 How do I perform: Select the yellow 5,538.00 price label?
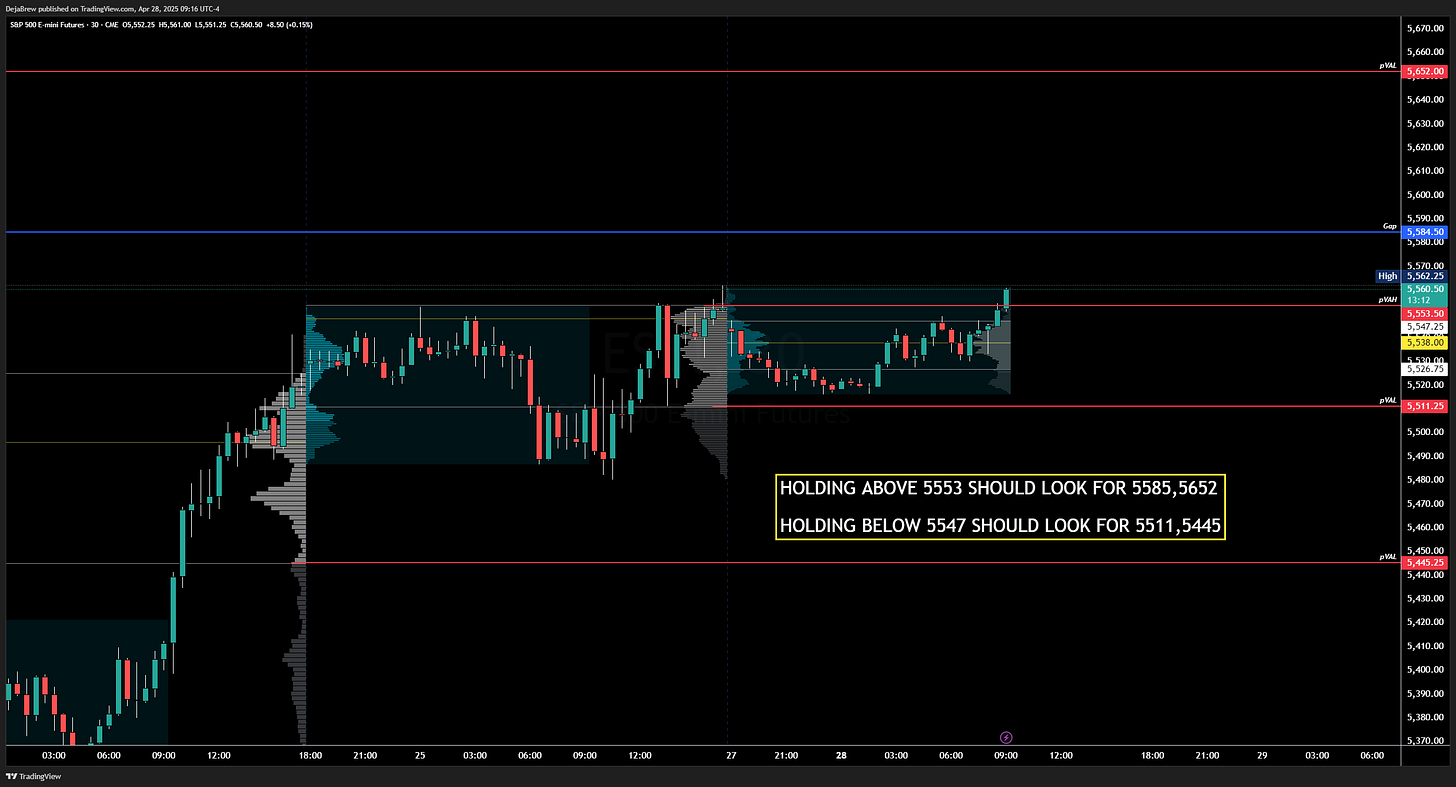pos(1424,342)
